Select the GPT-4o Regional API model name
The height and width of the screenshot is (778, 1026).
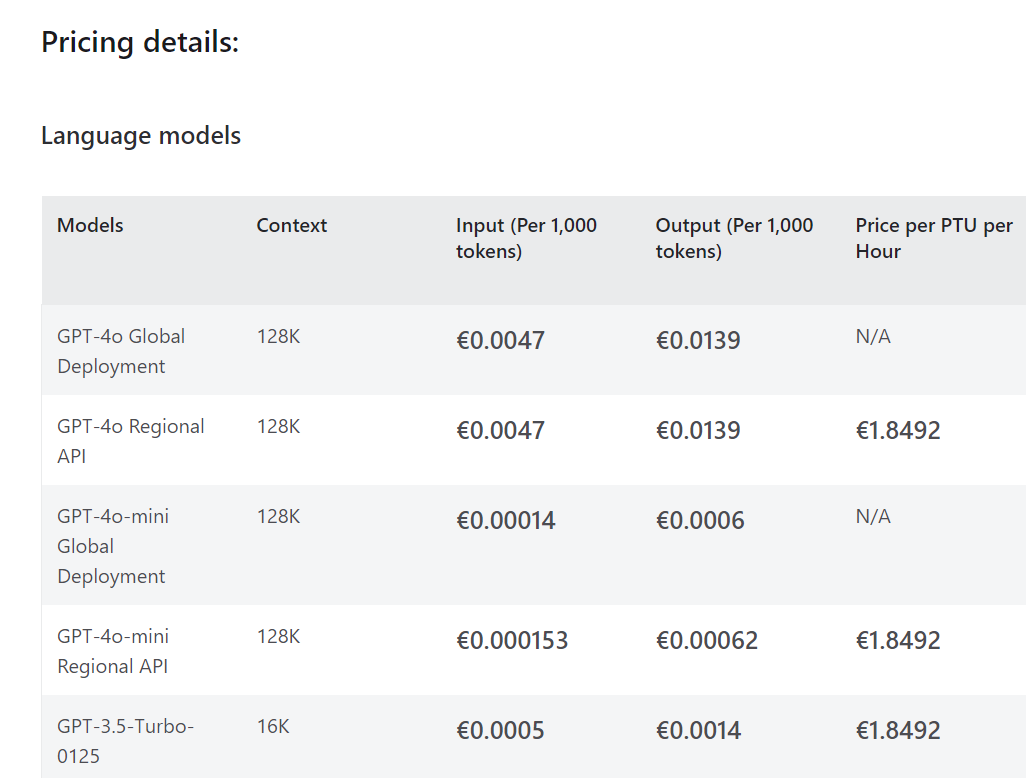(130, 441)
